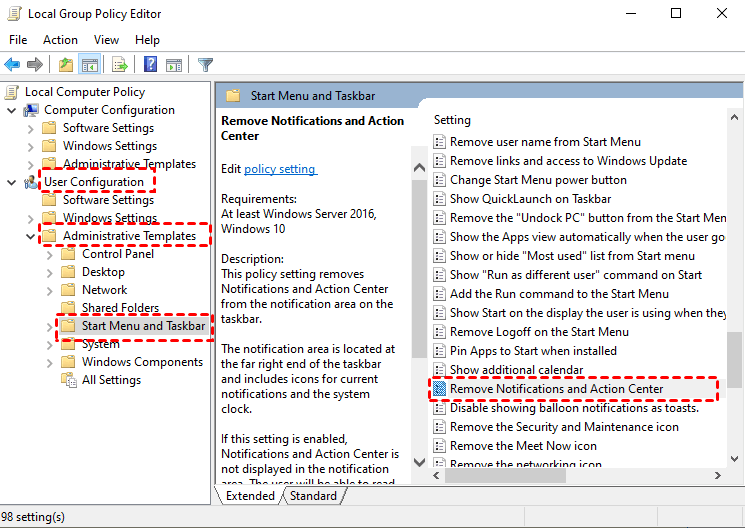Open the Action menu
The width and height of the screenshot is (745, 528).
60,40
